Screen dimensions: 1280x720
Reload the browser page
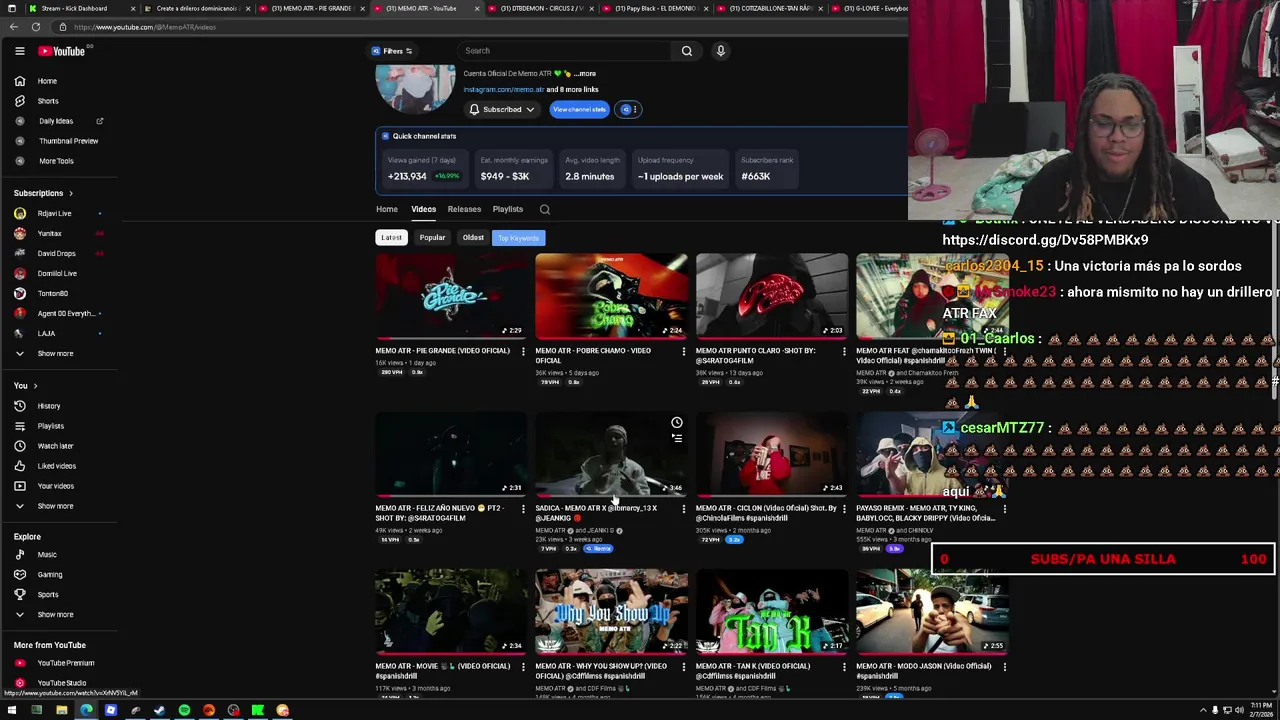[36, 27]
